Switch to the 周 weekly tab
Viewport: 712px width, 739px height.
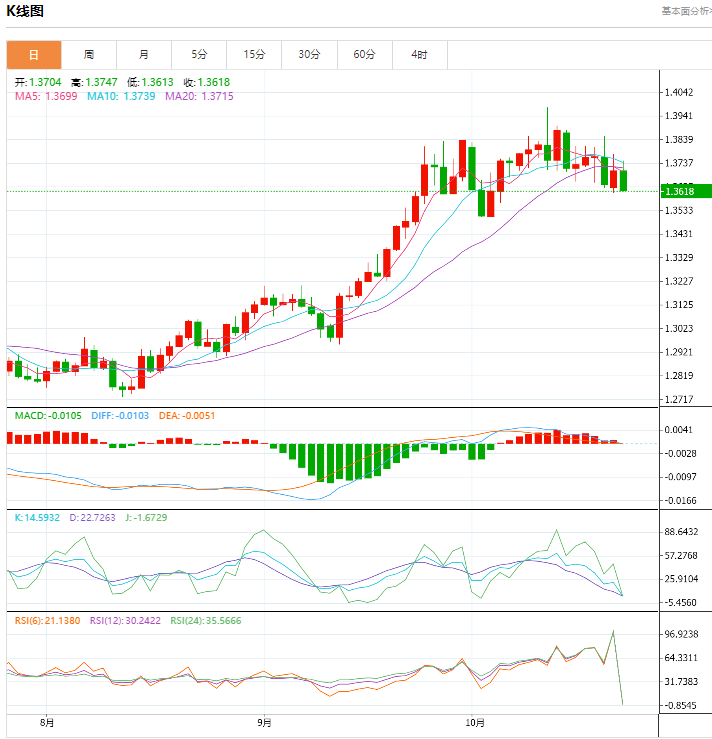[89, 55]
